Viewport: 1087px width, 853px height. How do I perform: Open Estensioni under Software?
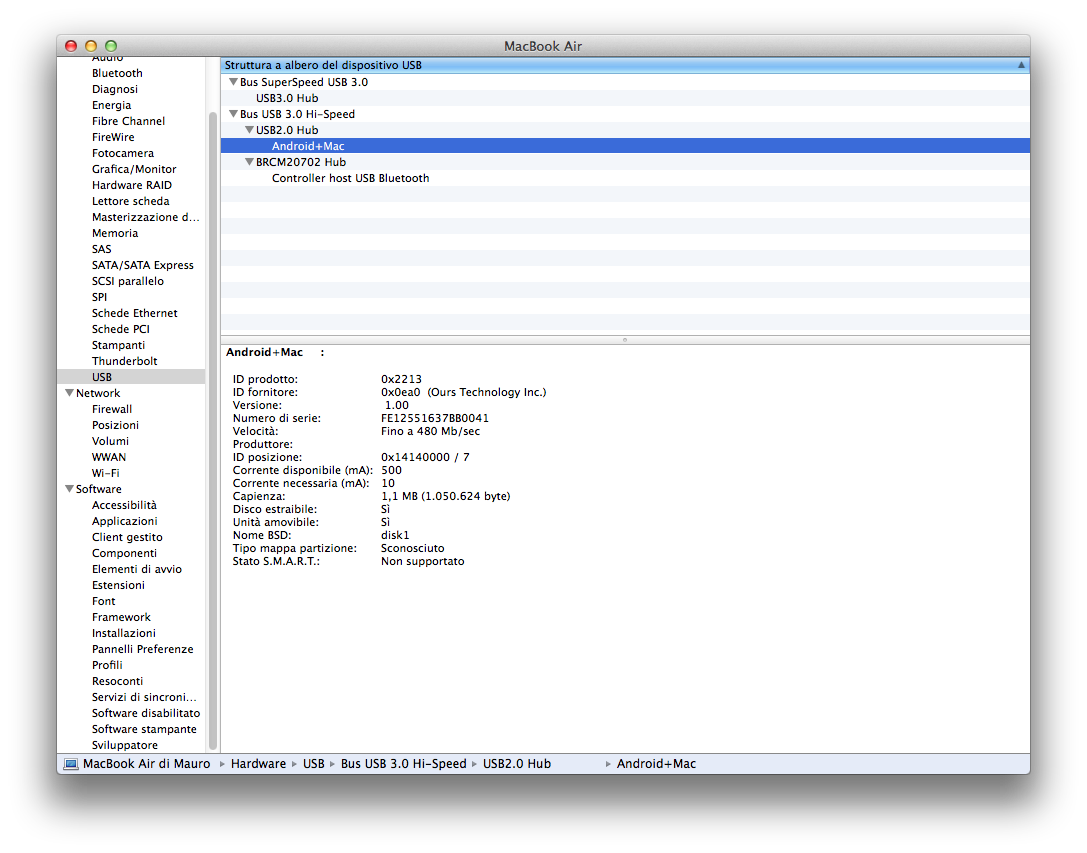click(x=118, y=585)
